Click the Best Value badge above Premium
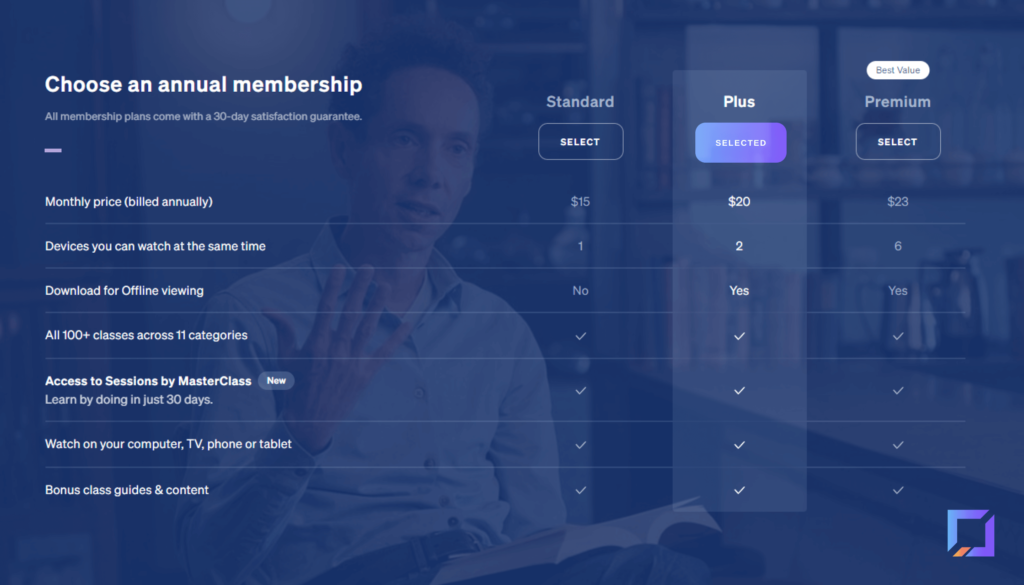The height and width of the screenshot is (585, 1024). [x=897, y=70]
